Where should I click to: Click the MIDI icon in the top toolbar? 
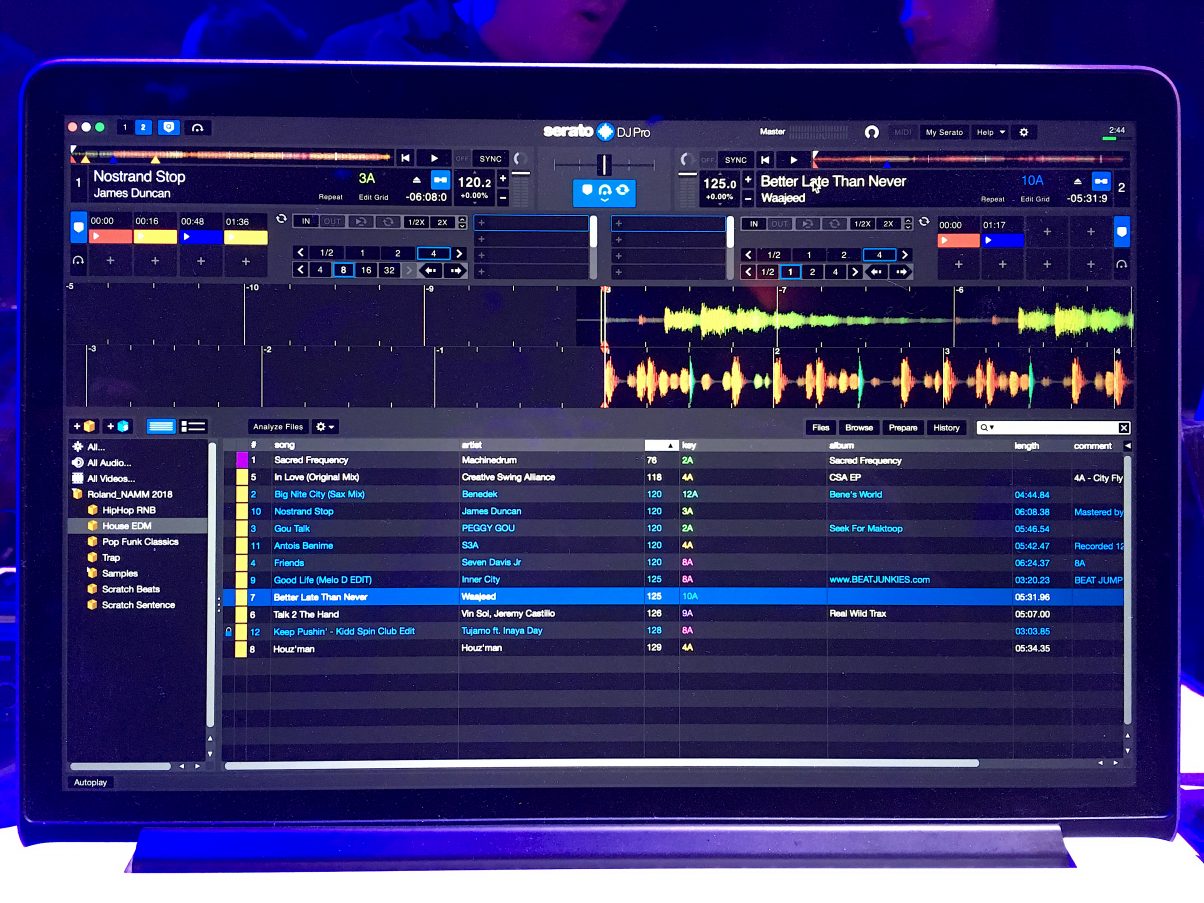[903, 132]
